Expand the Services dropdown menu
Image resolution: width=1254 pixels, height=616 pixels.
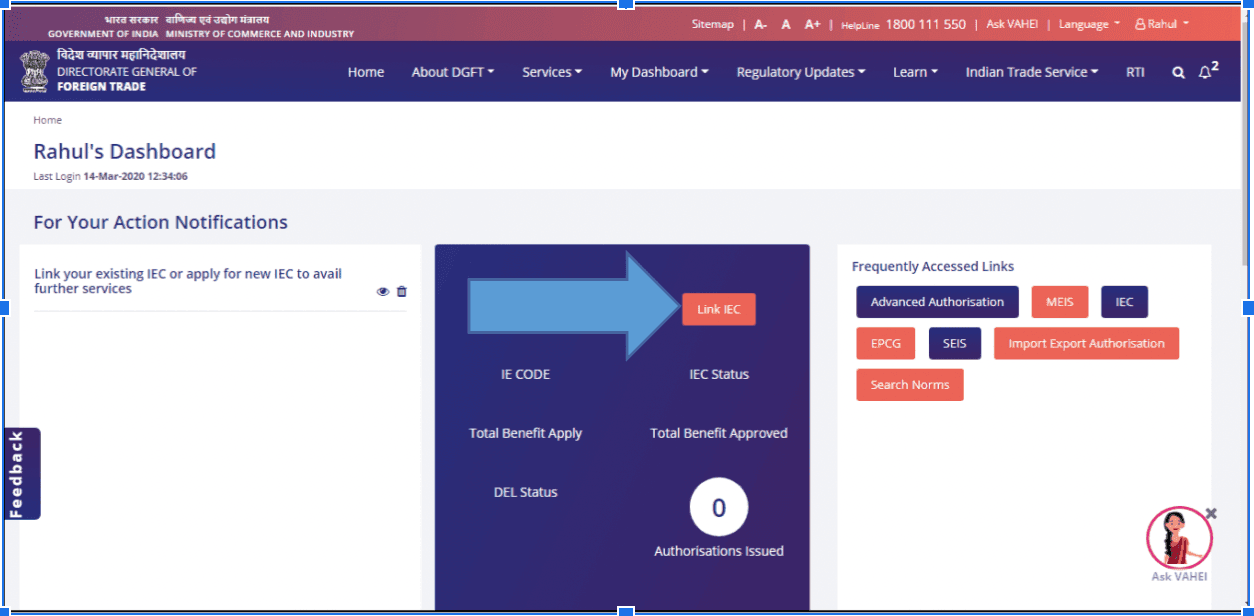551,72
